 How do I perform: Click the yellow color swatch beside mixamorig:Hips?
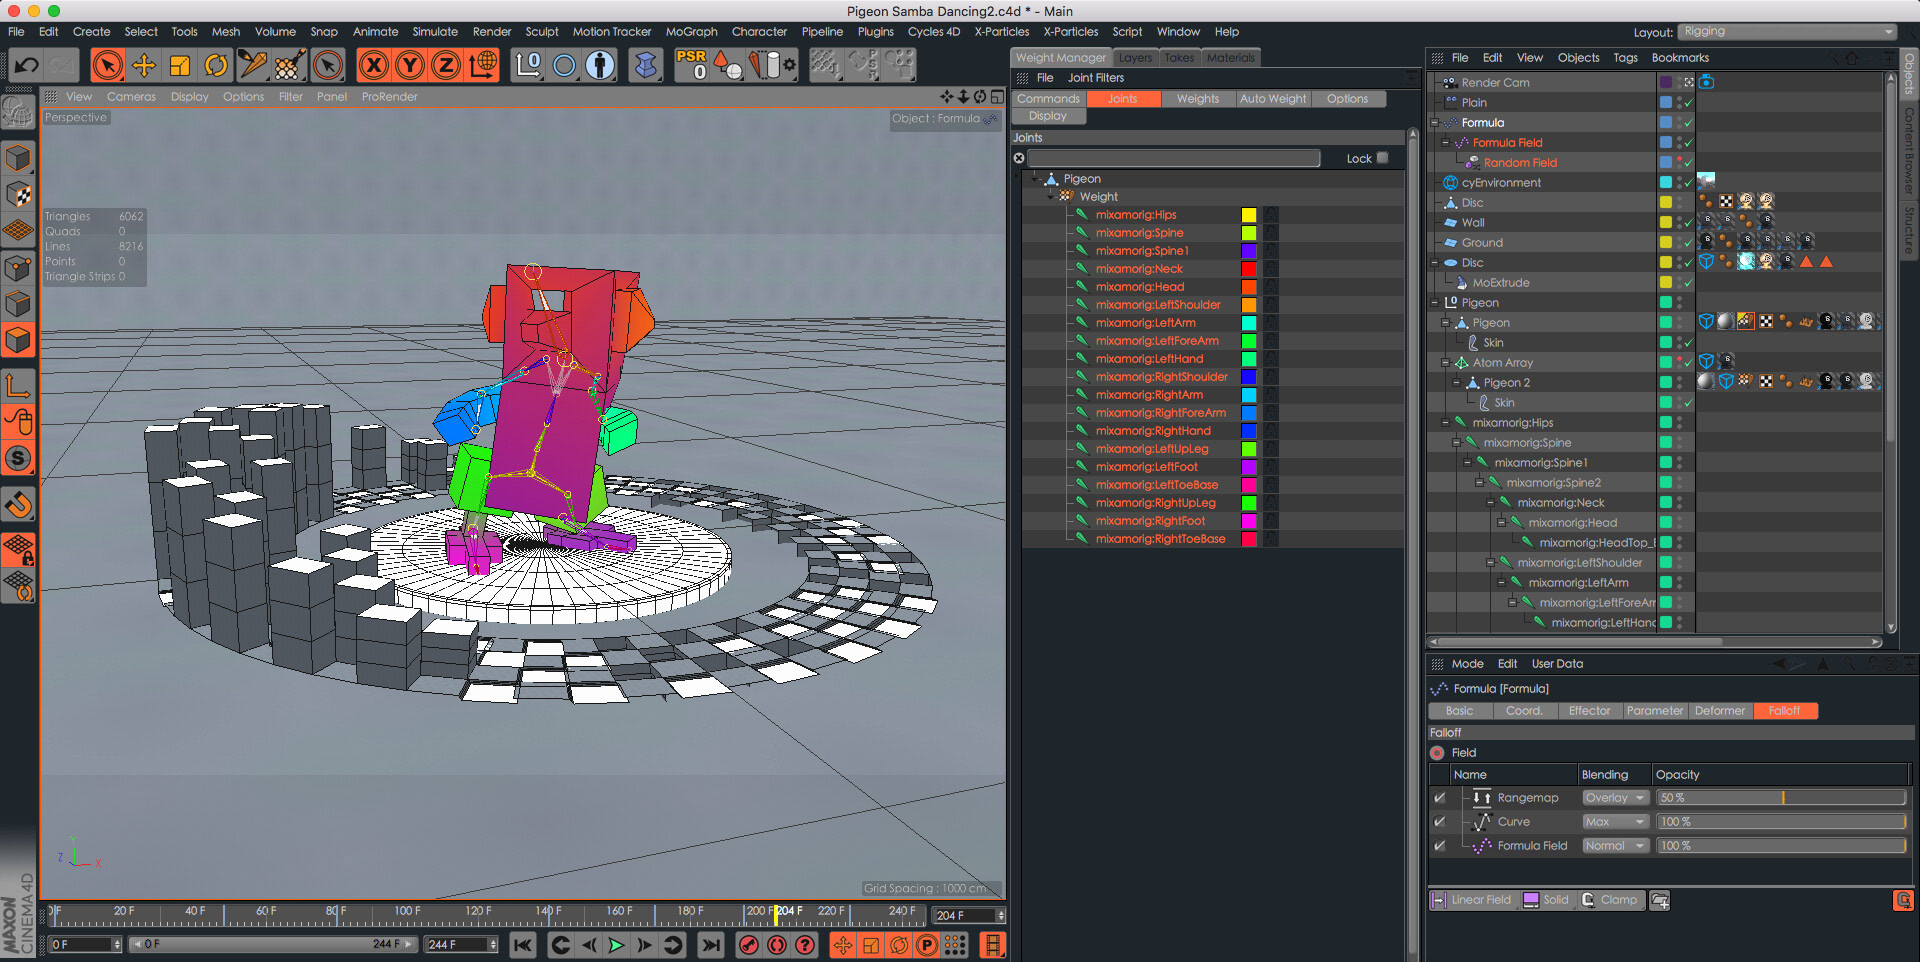(x=1248, y=214)
